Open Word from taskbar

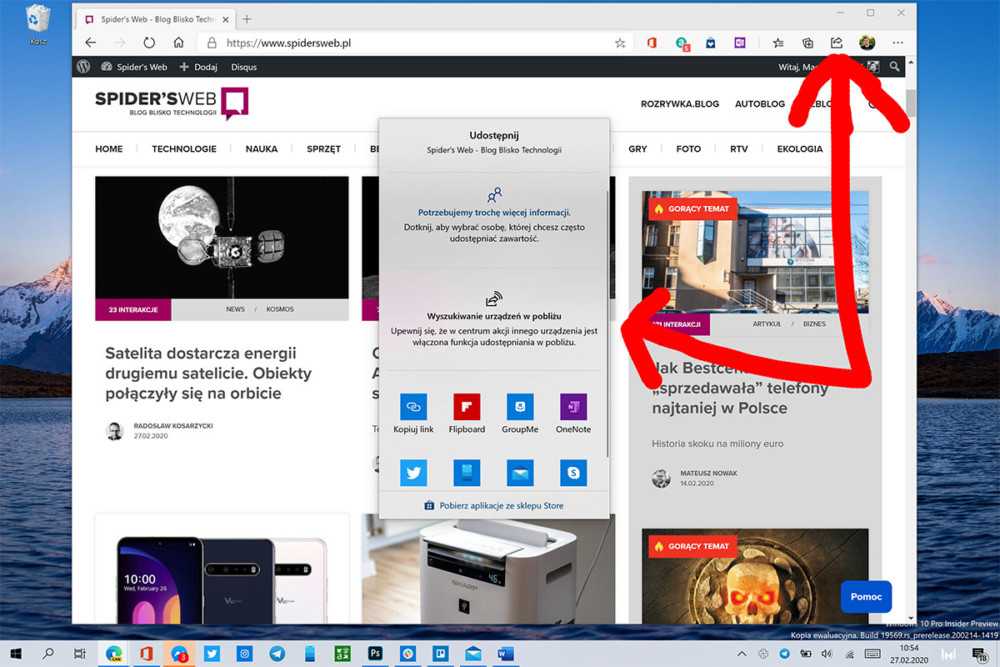point(506,654)
